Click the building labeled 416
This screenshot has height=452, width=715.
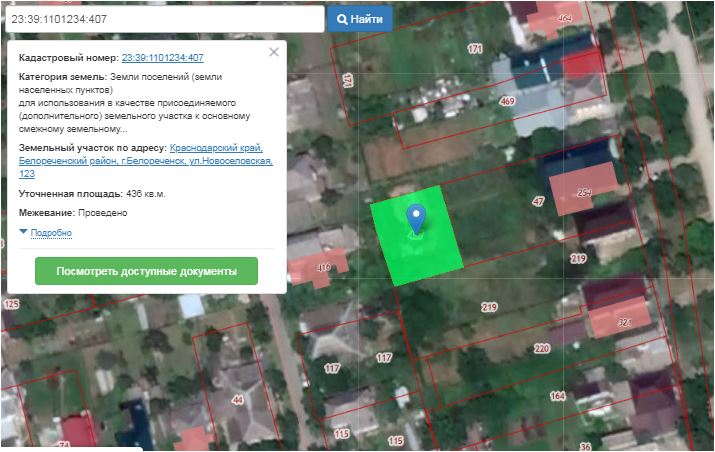pyautogui.click(x=323, y=267)
